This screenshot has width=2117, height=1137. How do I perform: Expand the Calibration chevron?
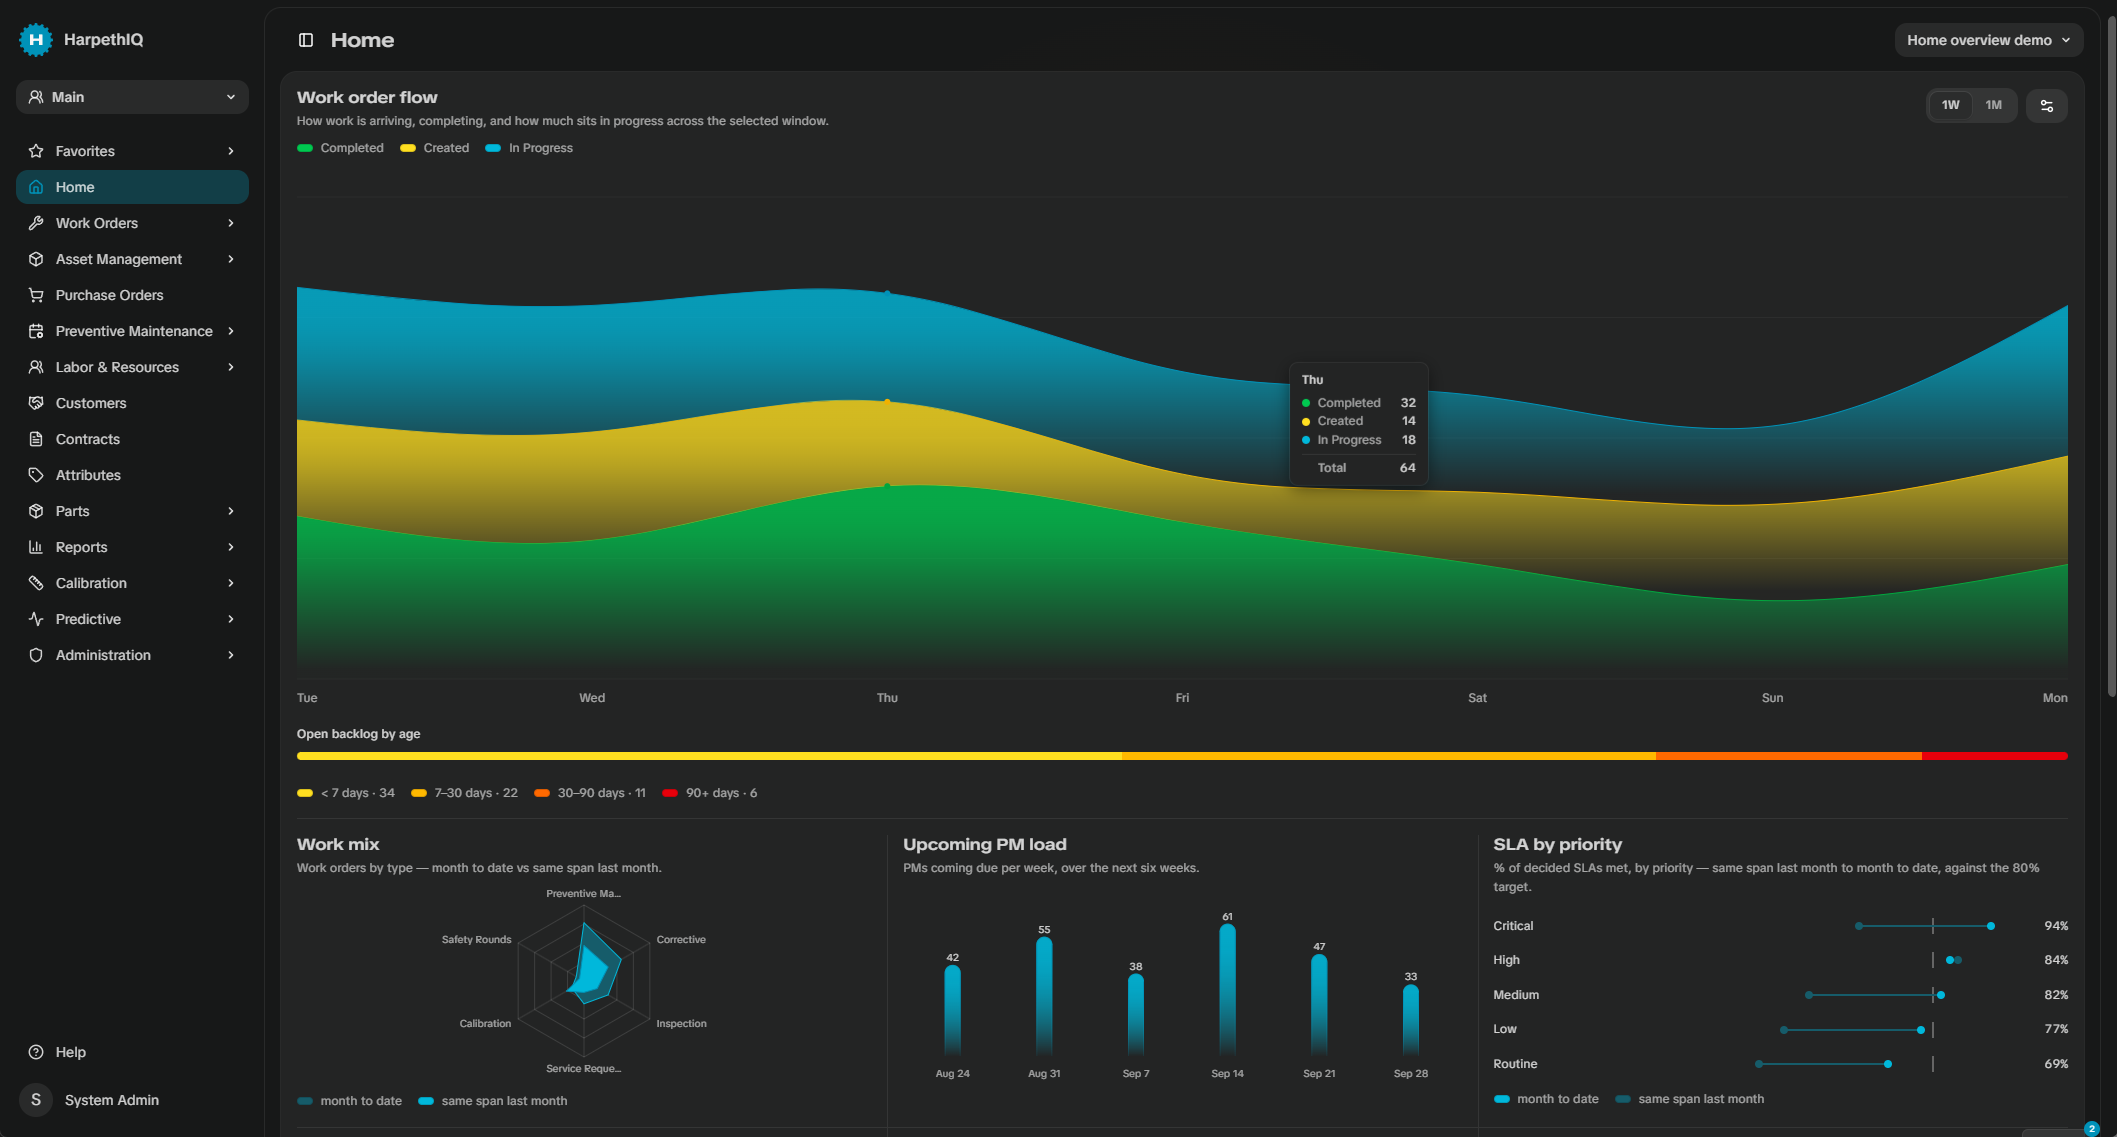pos(231,583)
